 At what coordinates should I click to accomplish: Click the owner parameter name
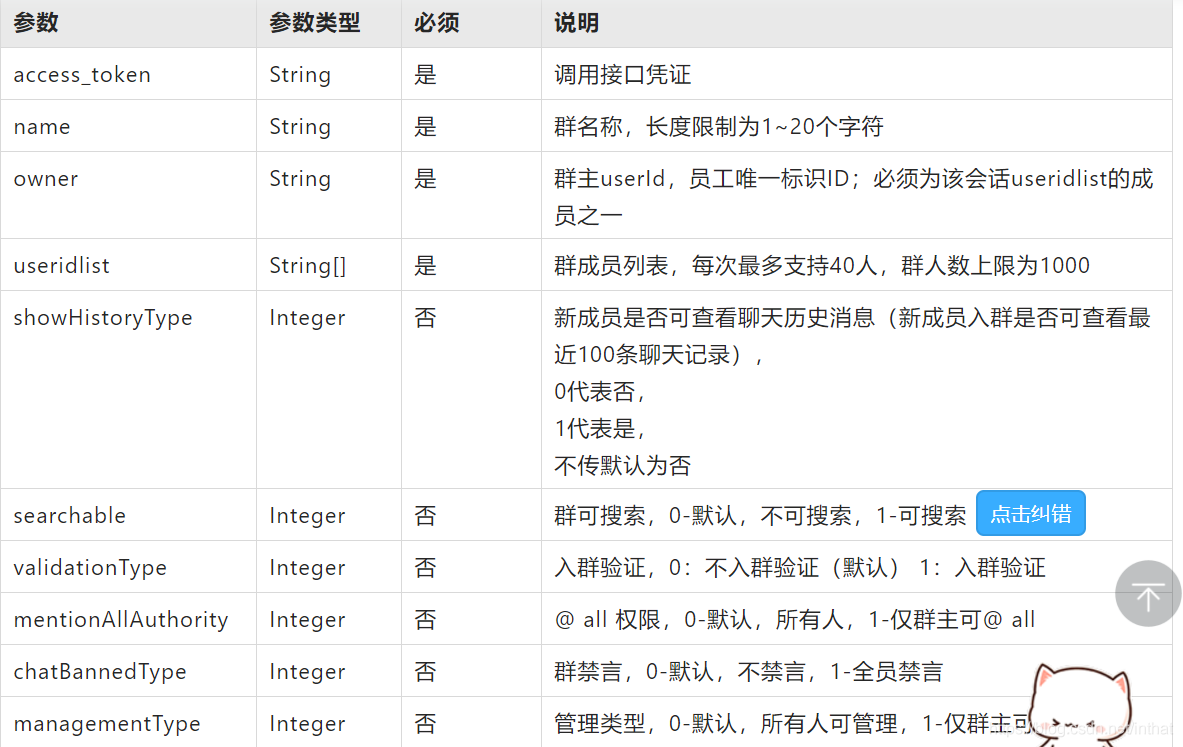pyautogui.click(x=46, y=179)
